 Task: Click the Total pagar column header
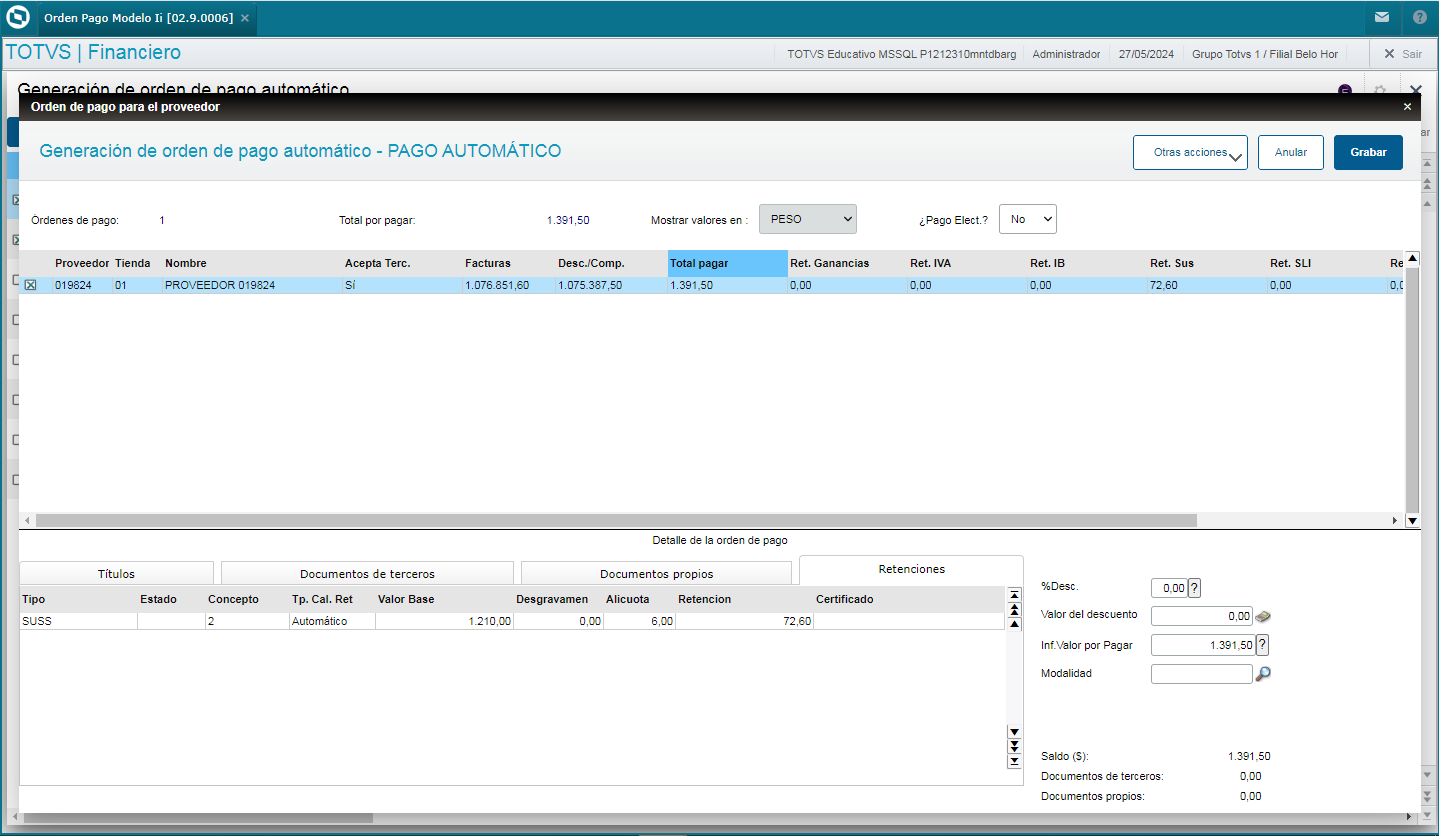pyautogui.click(x=728, y=263)
